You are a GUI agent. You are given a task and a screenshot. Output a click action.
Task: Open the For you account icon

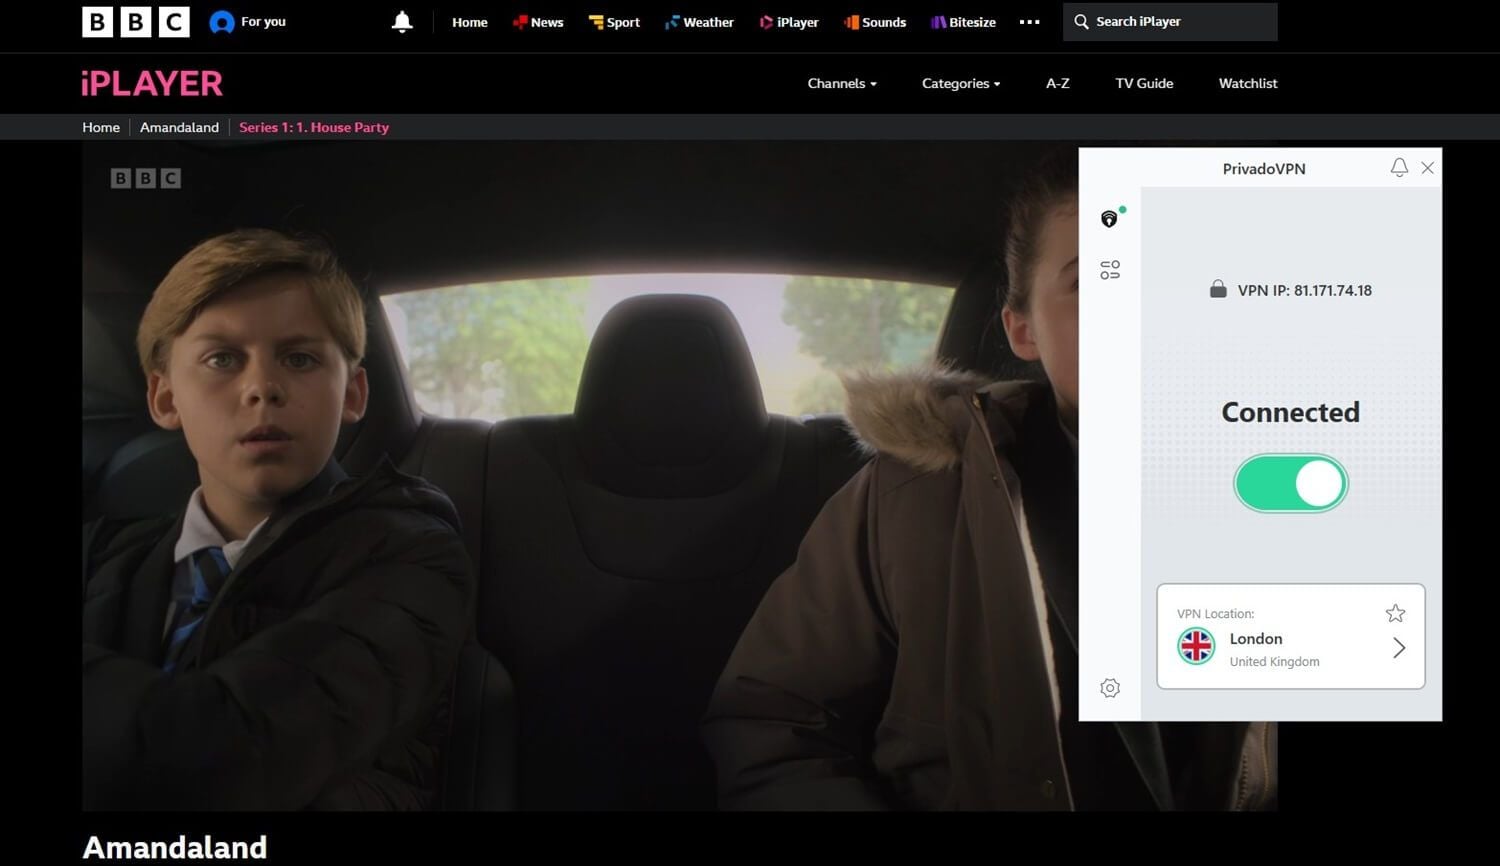[221, 22]
